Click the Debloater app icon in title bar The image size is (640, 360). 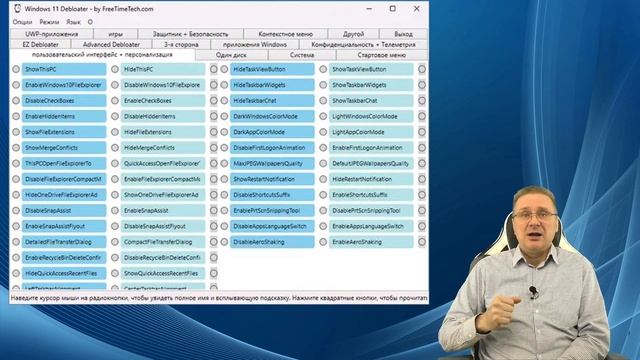click(x=18, y=9)
